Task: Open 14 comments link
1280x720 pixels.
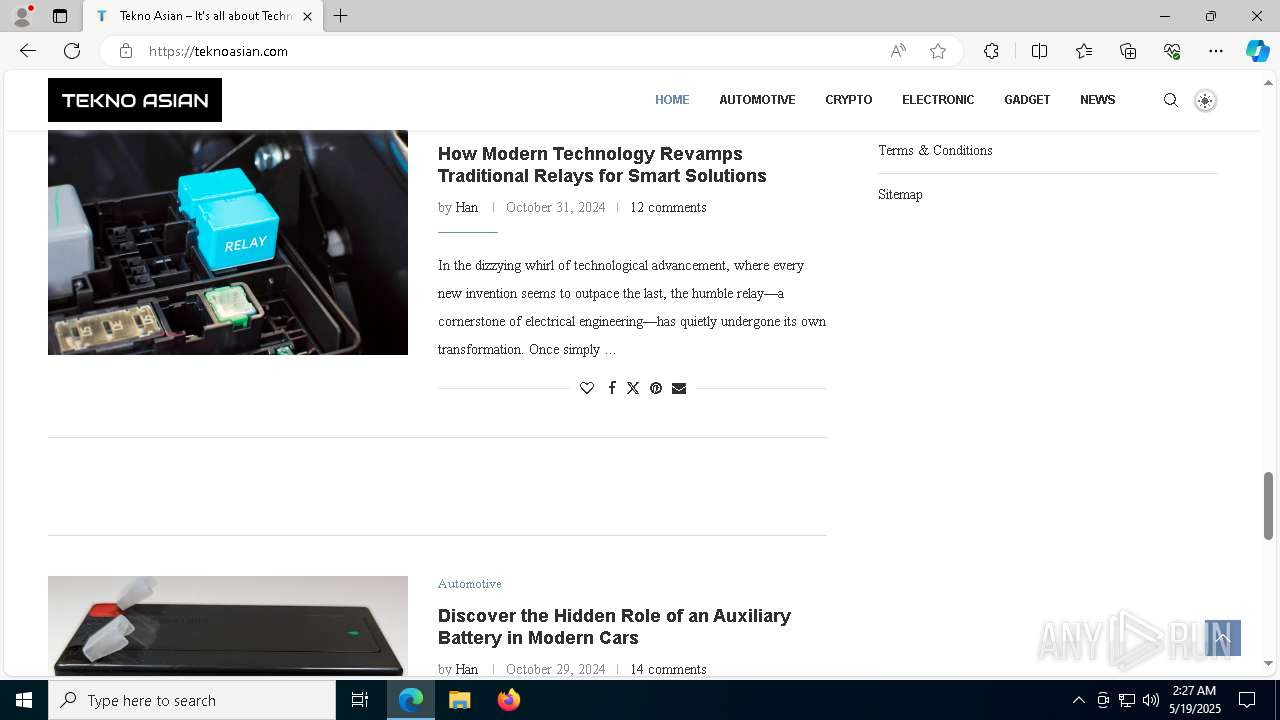Action: pos(668,670)
